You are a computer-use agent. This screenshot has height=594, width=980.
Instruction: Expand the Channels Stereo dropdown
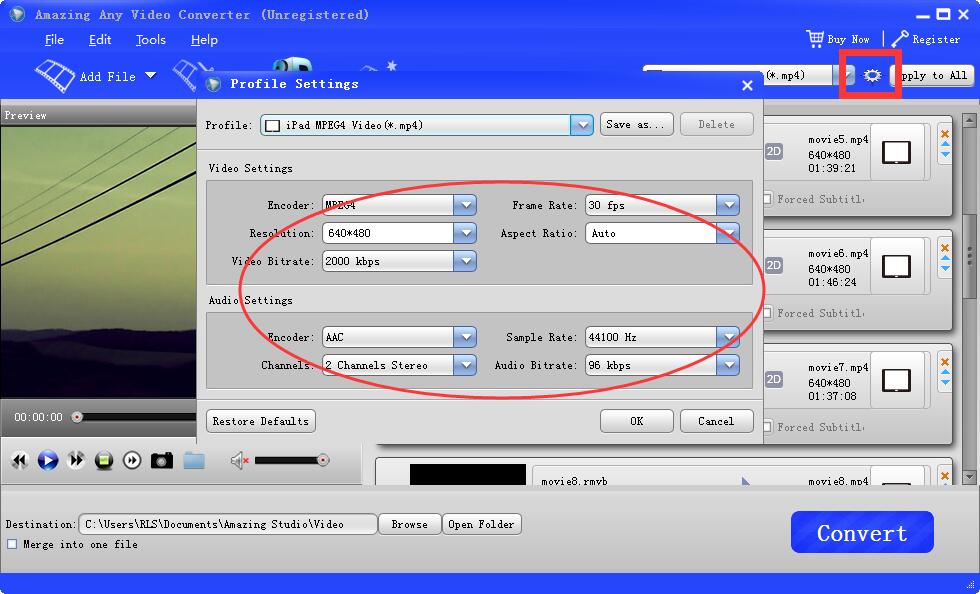pos(465,365)
